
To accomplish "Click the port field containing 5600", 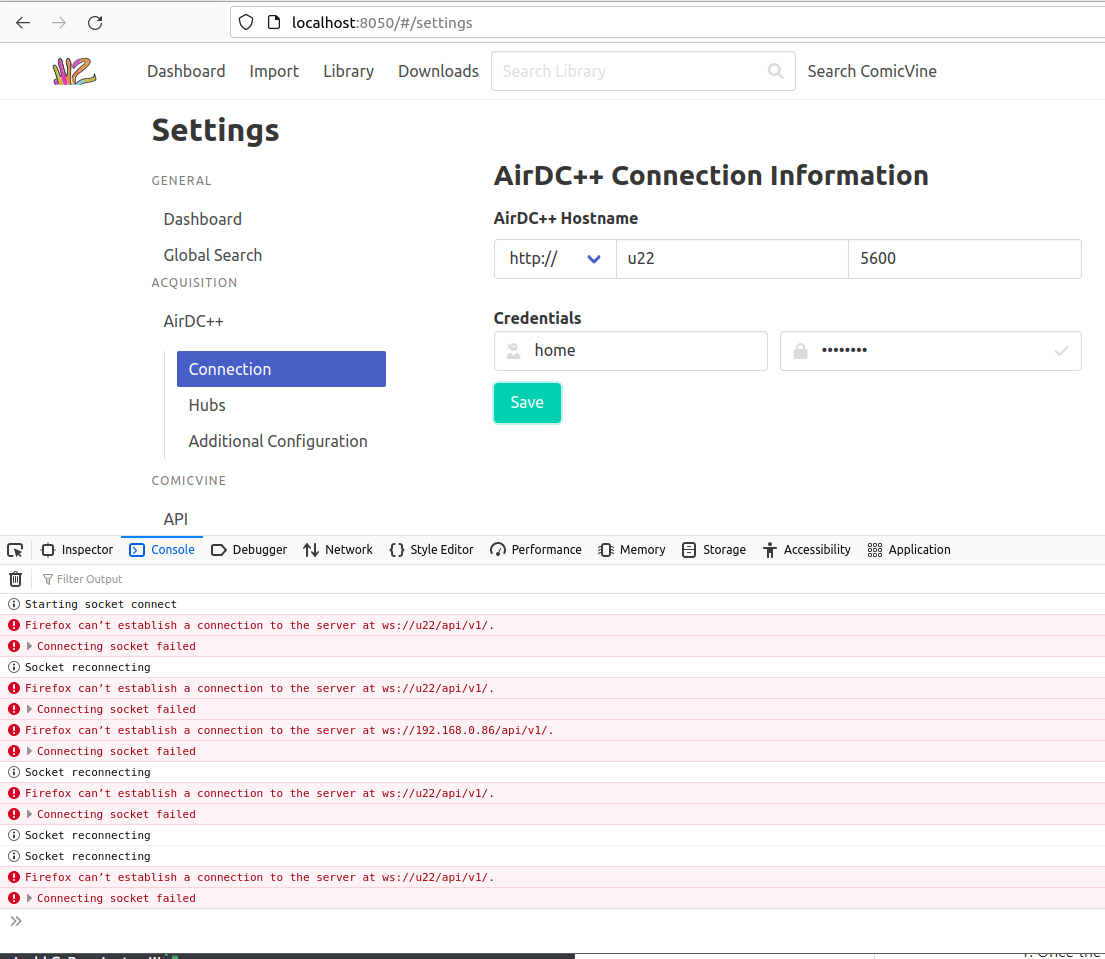I will (x=965, y=259).
